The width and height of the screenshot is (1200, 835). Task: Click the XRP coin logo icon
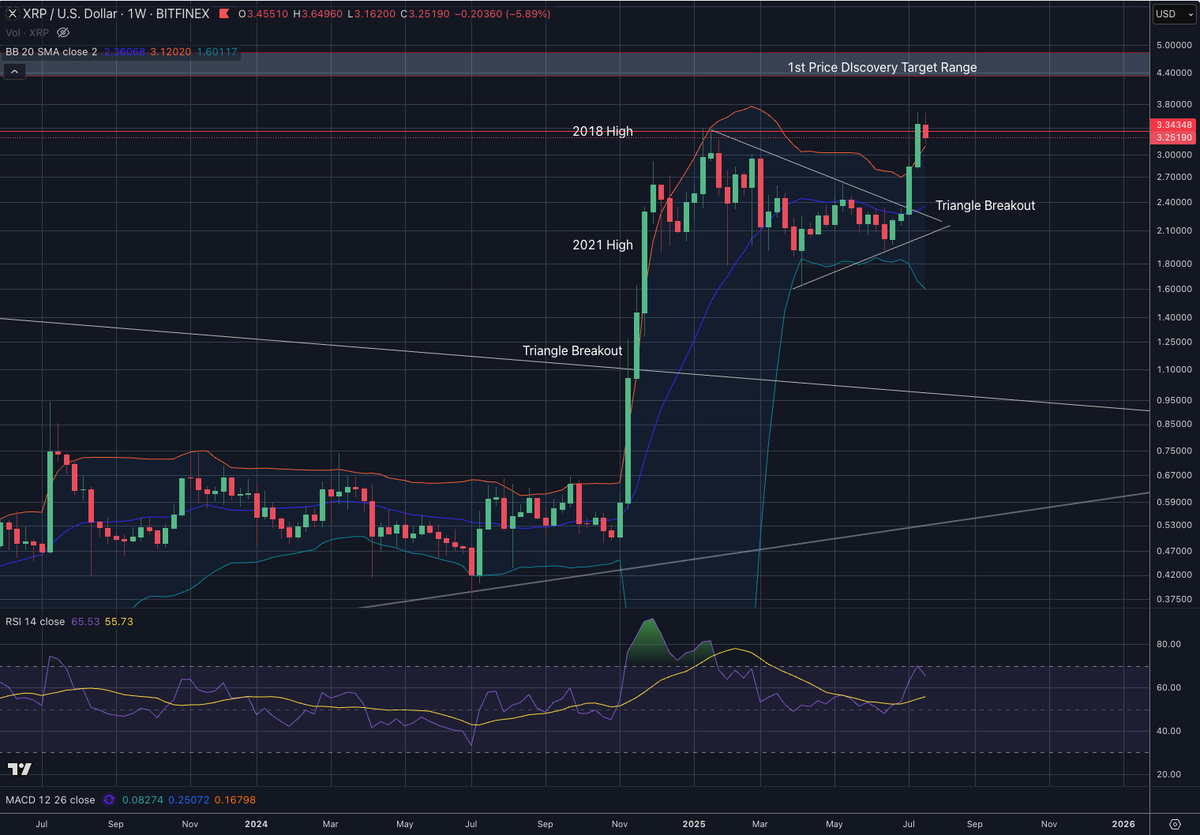pos(12,15)
